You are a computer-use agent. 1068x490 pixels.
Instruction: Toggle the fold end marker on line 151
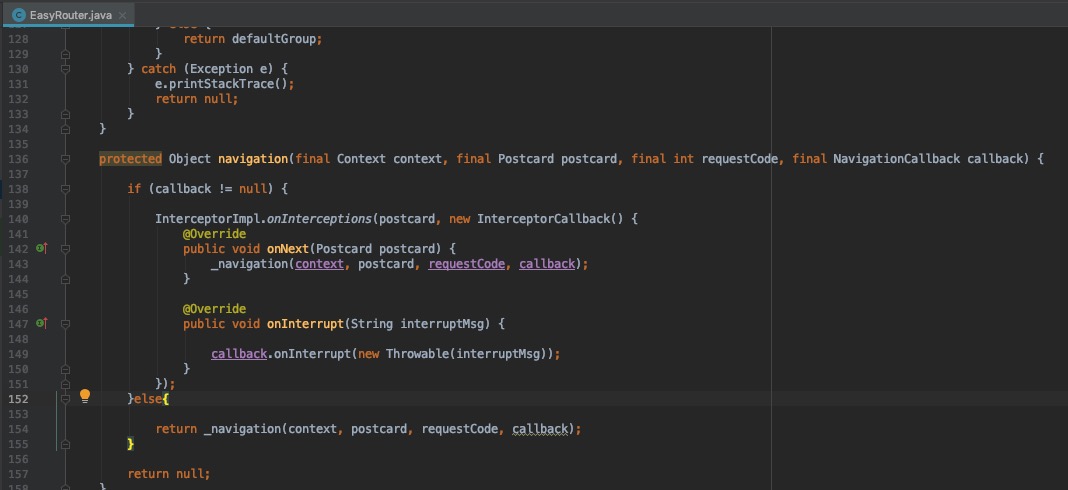[x=65, y=384]
